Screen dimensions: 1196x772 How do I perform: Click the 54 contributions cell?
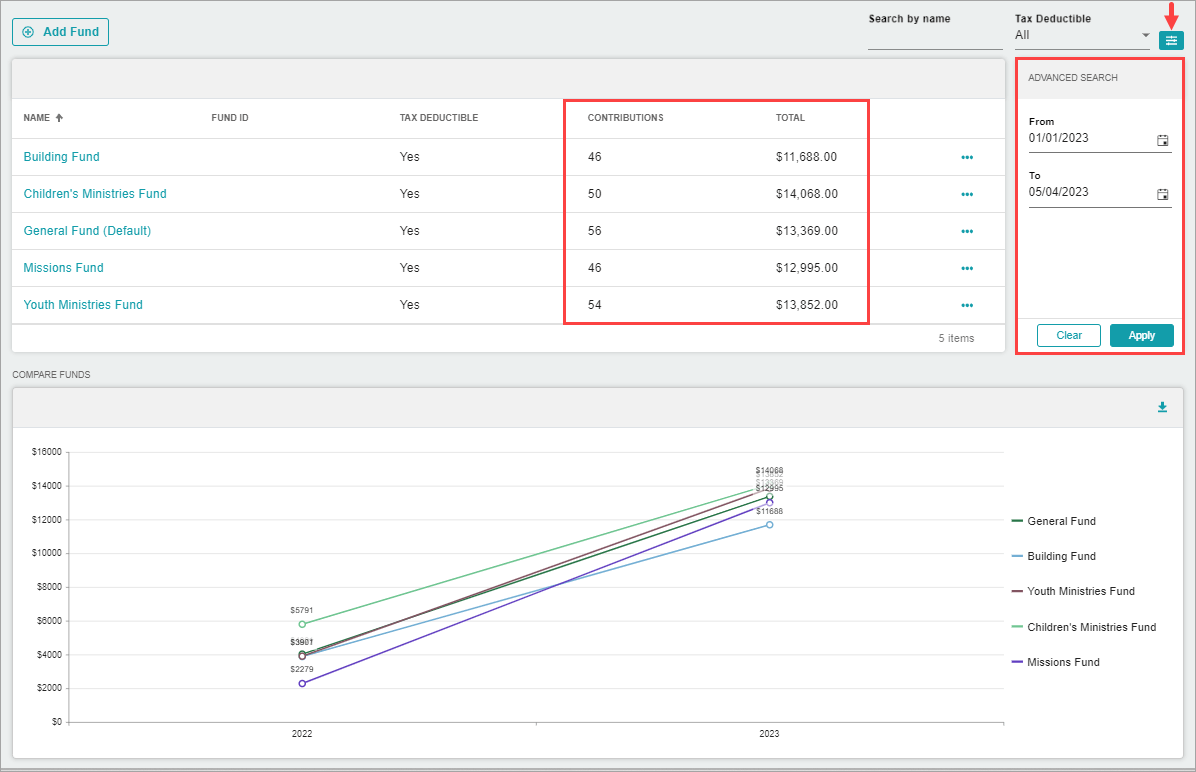tap(594, 305)
